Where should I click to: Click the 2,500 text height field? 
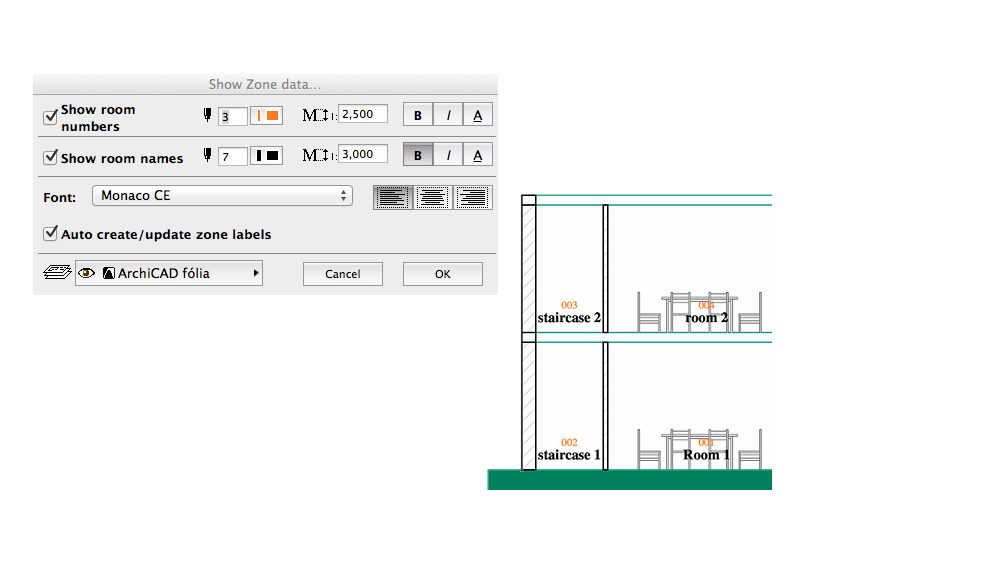(x=362, y=114)
